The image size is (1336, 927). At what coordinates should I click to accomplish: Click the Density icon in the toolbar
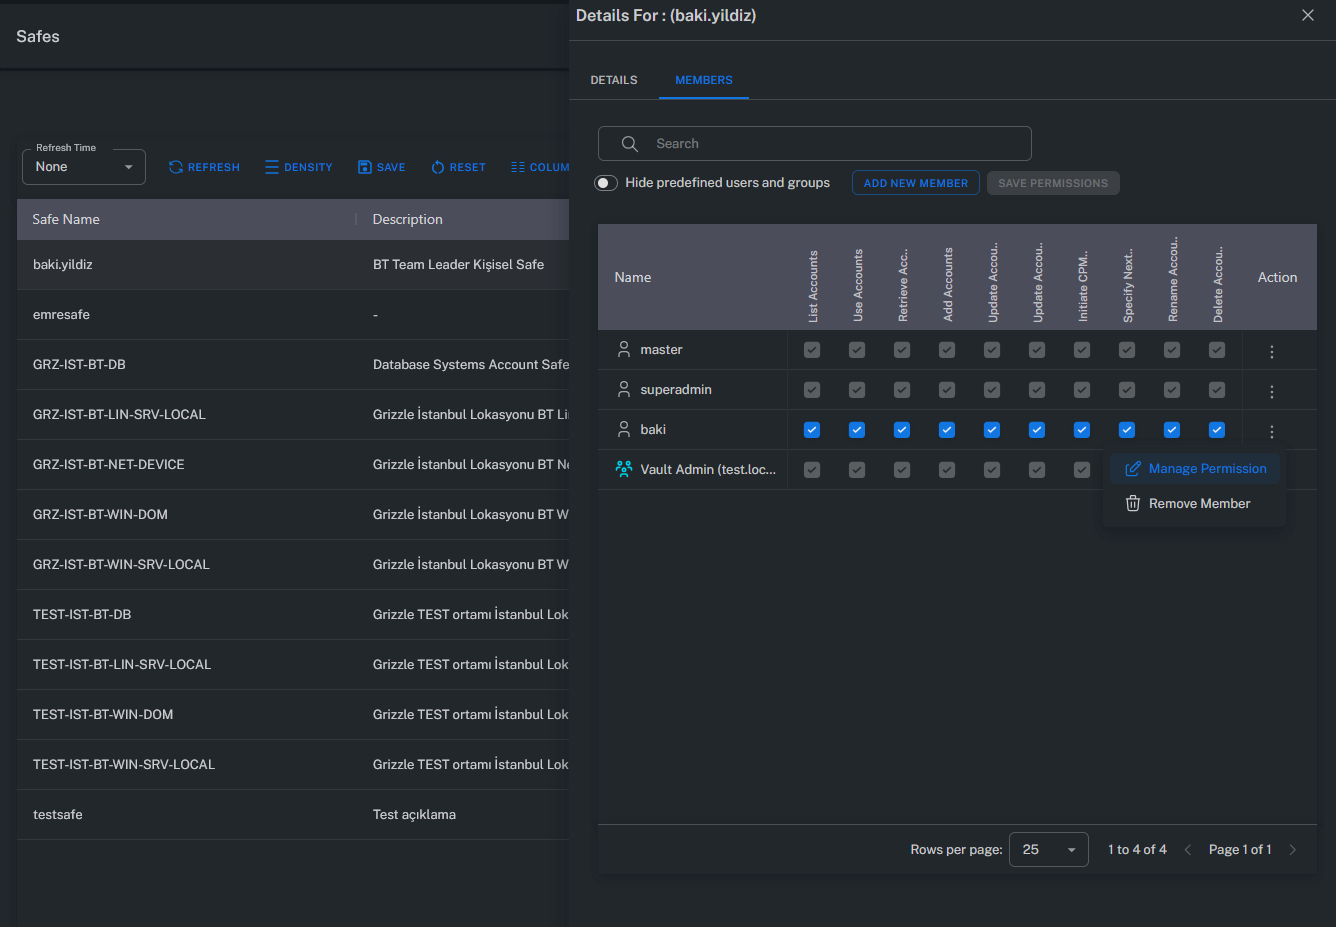[x=272, y=167]
